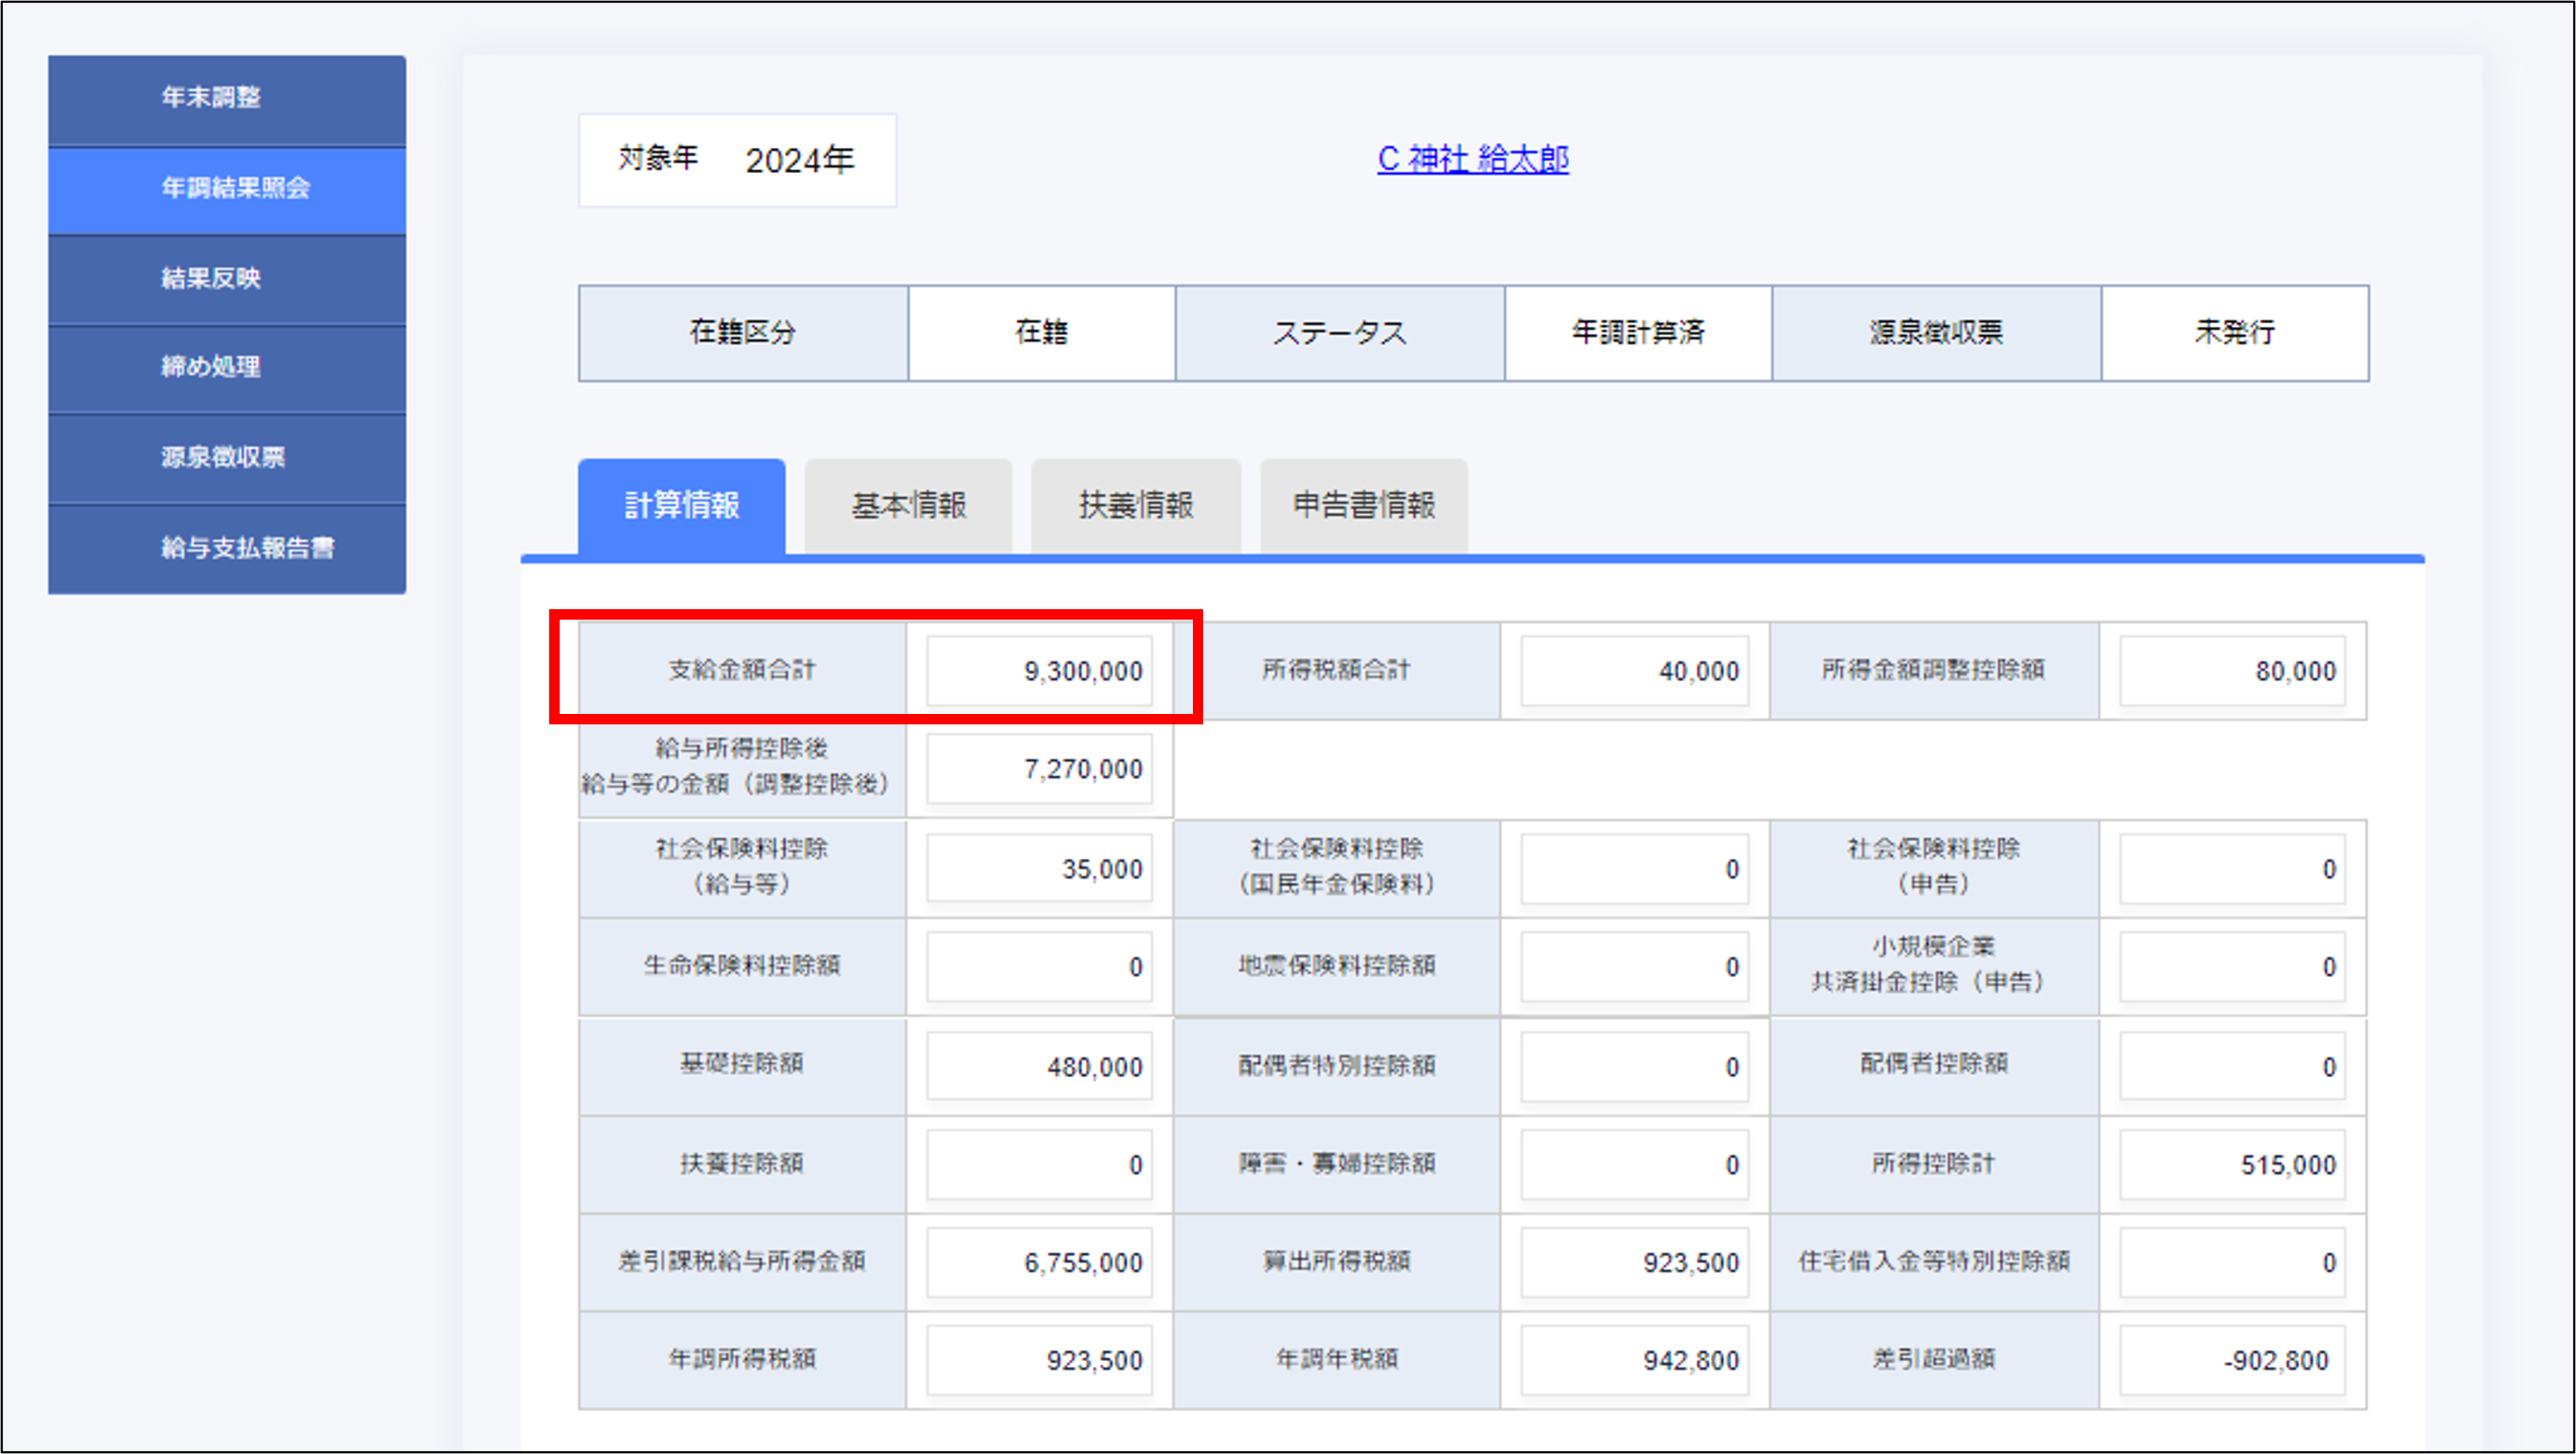Image resolution: width=2576 pixels, height=1454 pixels.
Task: Click the 所得金額調整控除額 label
Action: [x=1933, y=670]
